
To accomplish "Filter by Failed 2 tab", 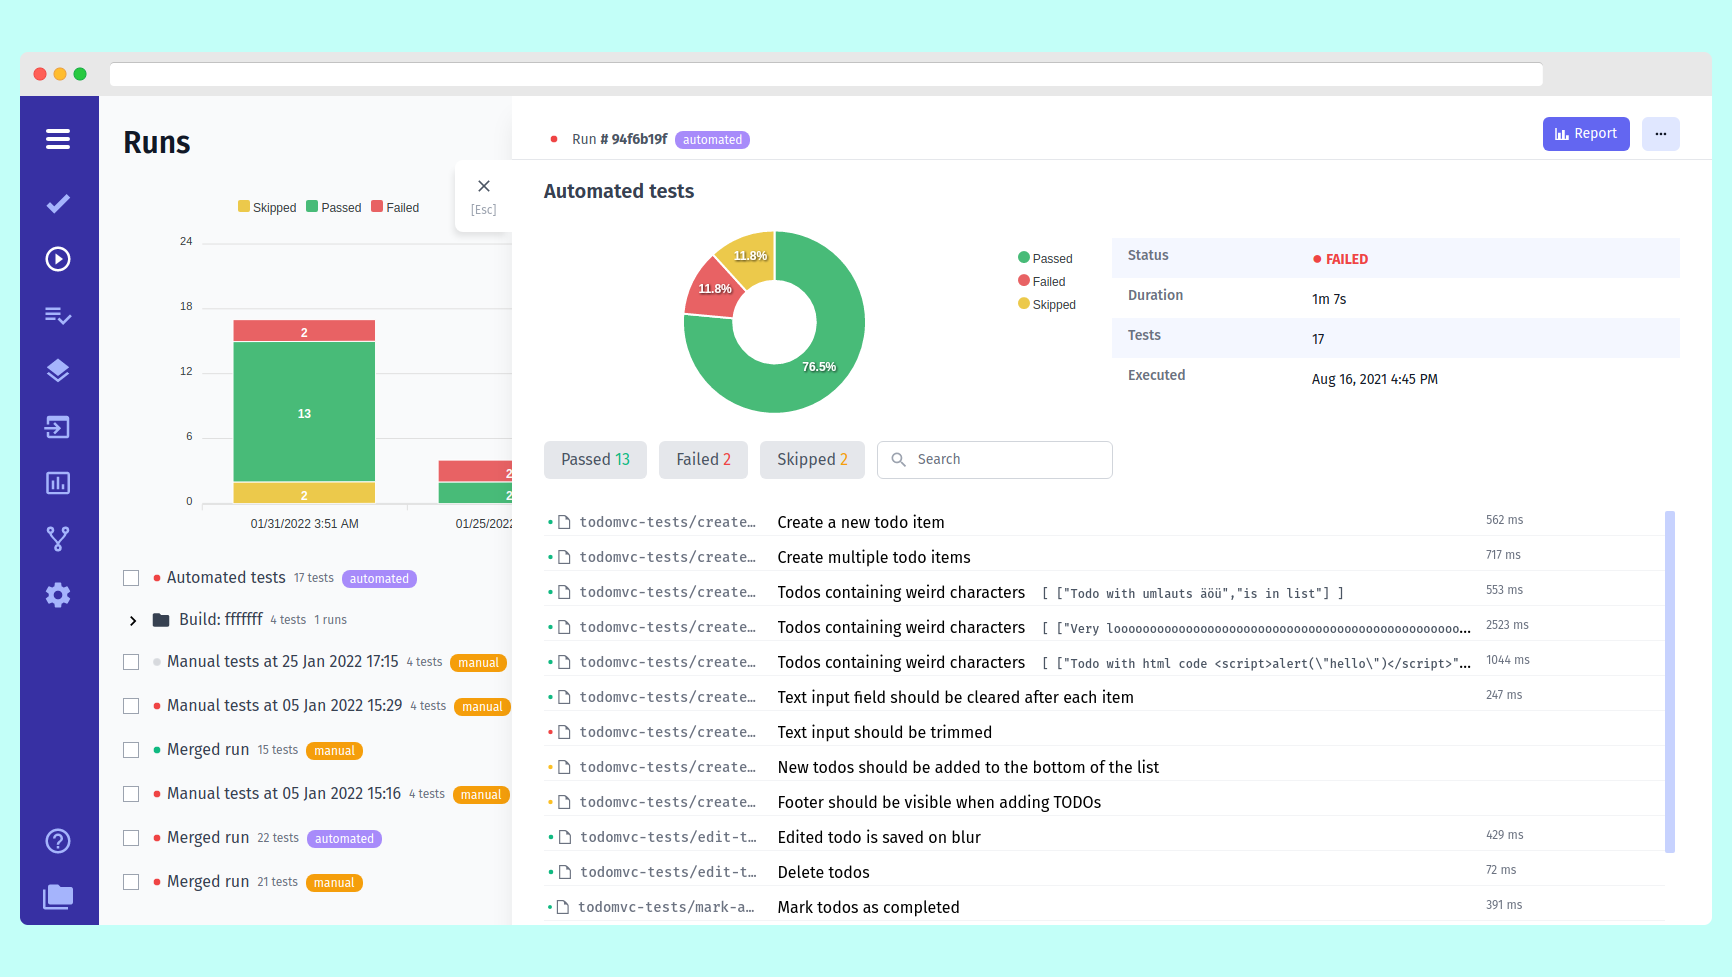I will click(x=704, y=460).
